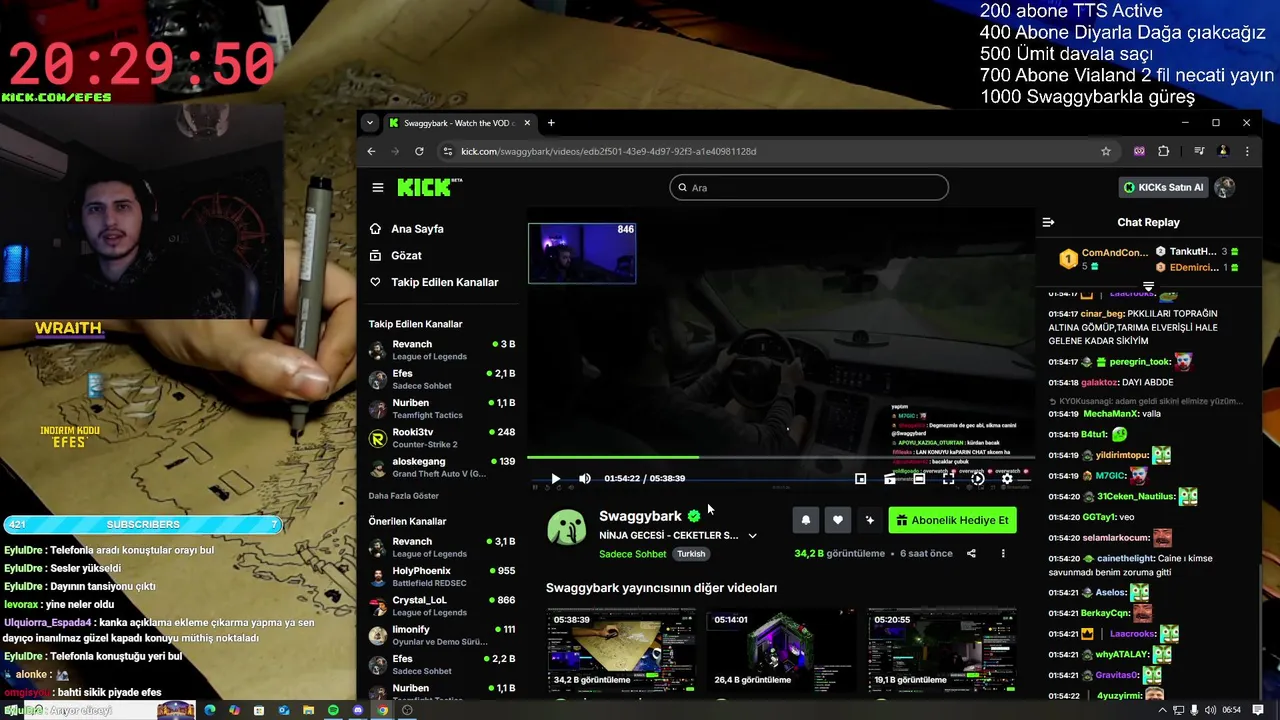Screen dimensions: 1280x720
Task: Open Crystal_LoL recommended channel
Action: 443,606
